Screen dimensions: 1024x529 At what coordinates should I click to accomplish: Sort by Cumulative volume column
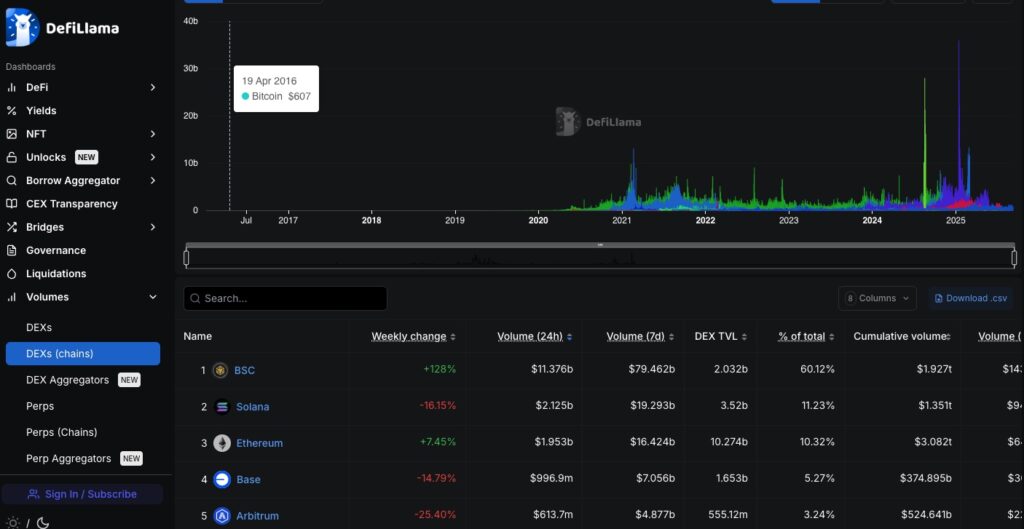point(902,336)
